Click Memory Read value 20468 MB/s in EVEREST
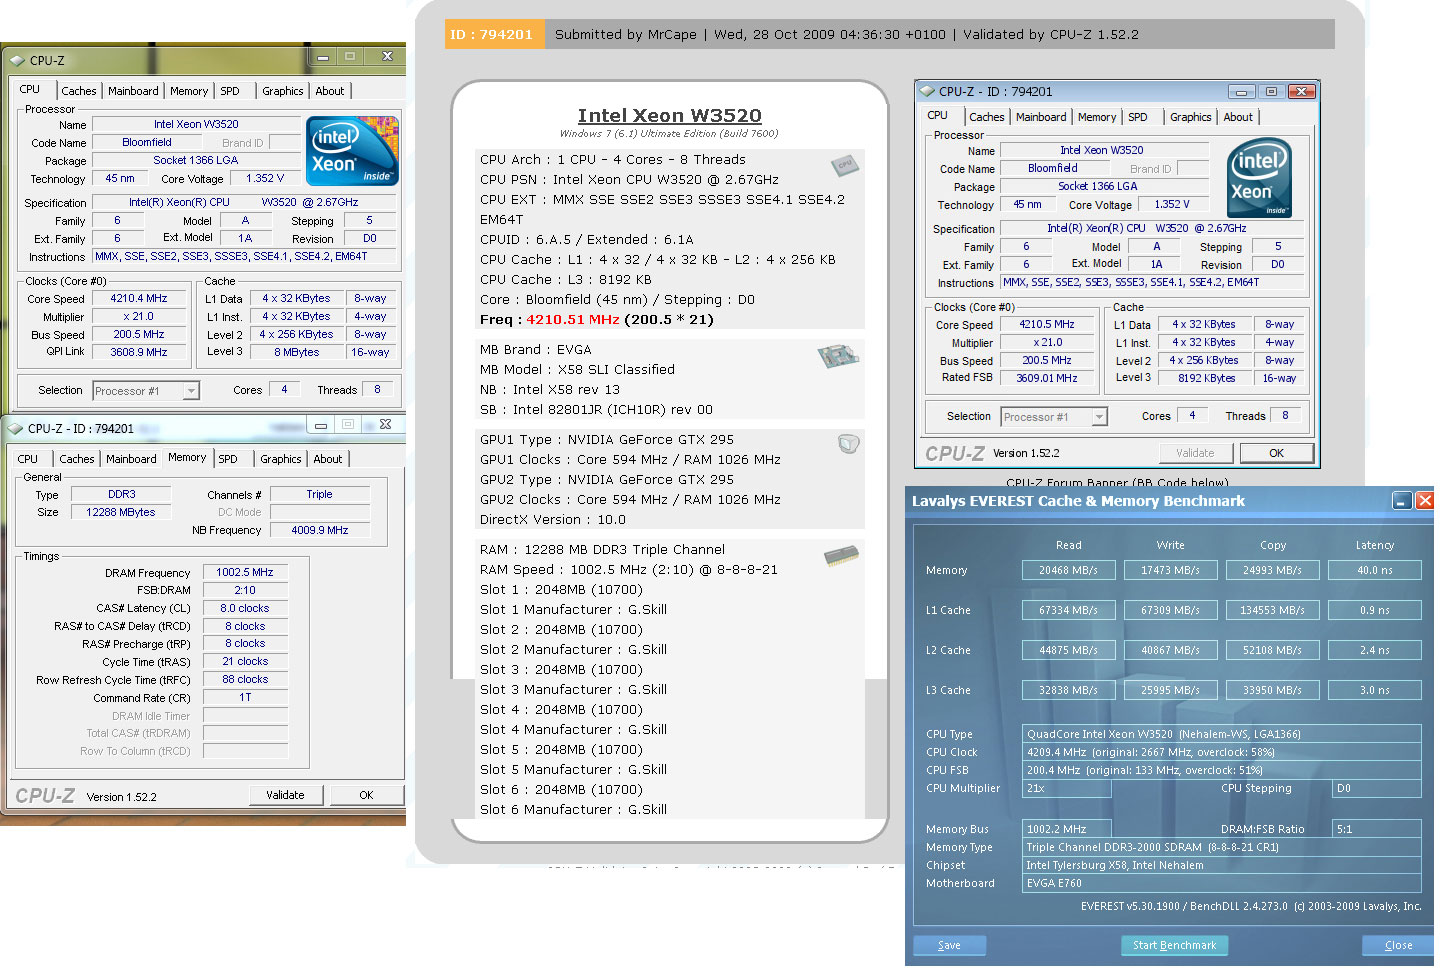 pos(1069,570)
